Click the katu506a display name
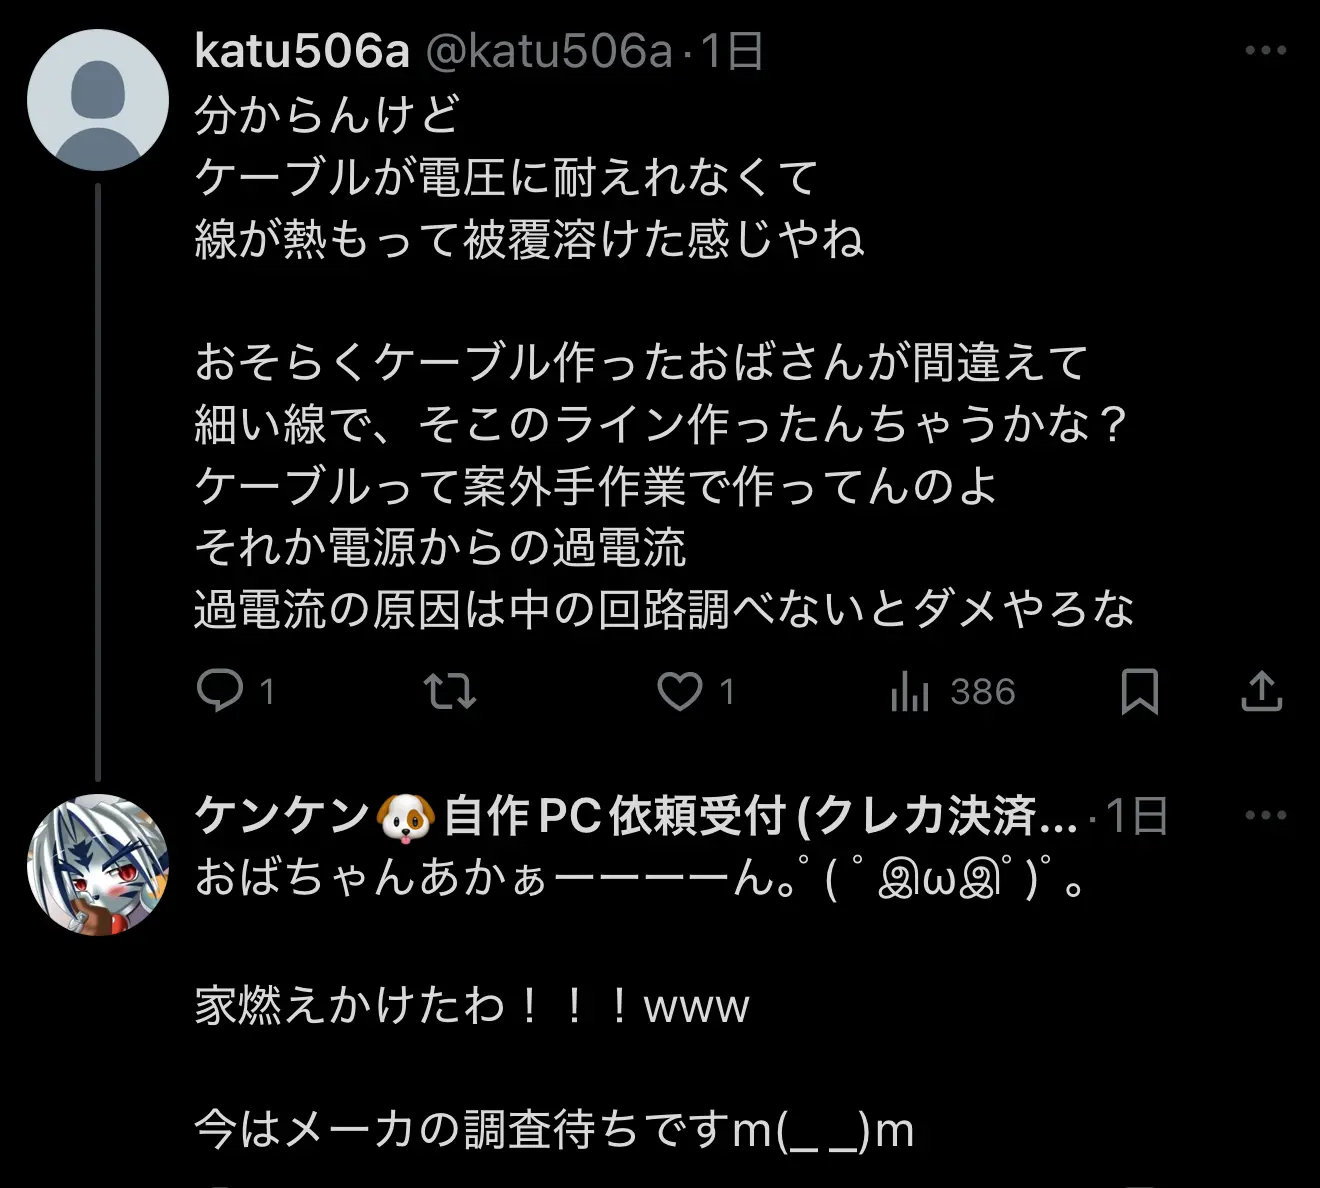Viewport: 1320px width, 1188px height. pos(302,51)
